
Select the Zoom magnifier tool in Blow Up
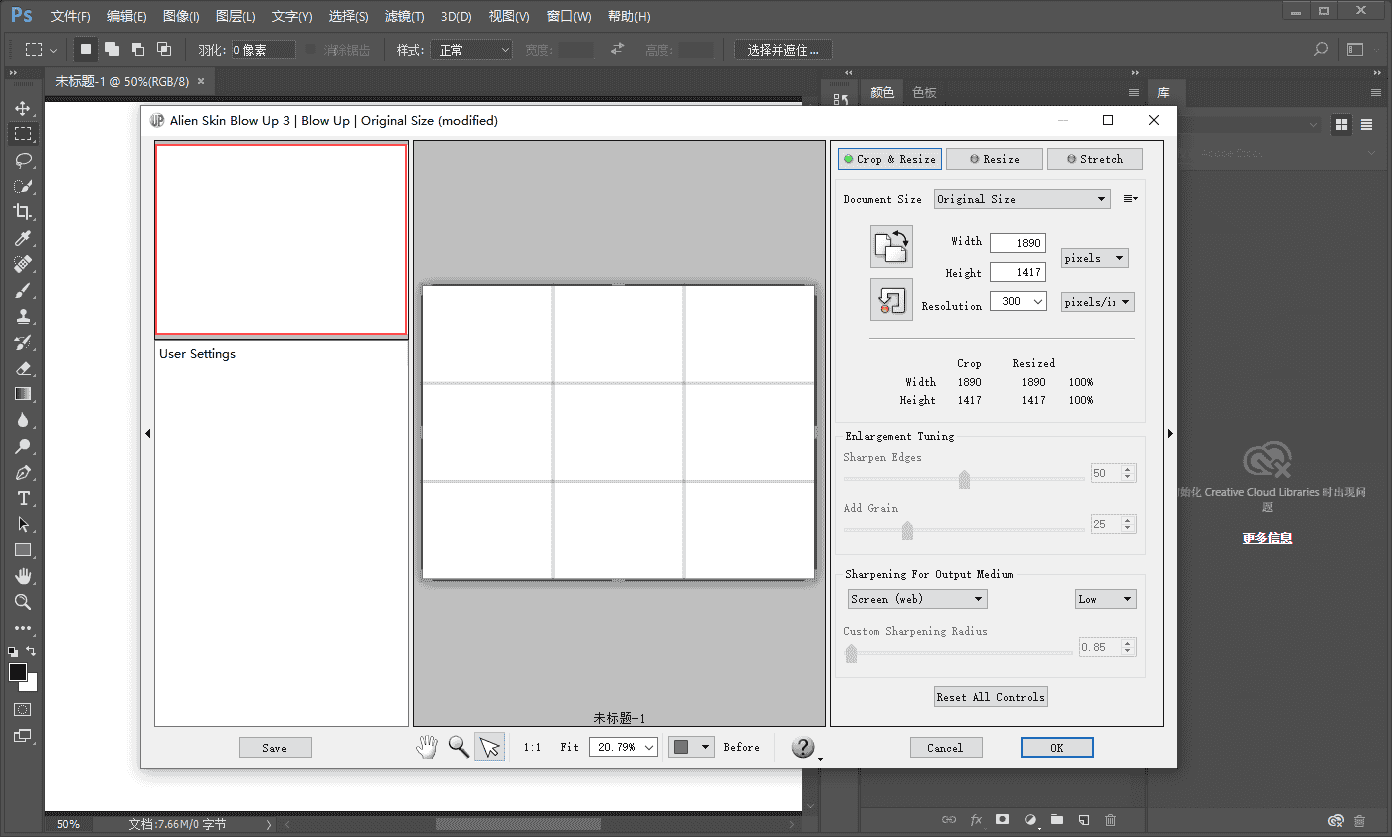tap(458, 747)
